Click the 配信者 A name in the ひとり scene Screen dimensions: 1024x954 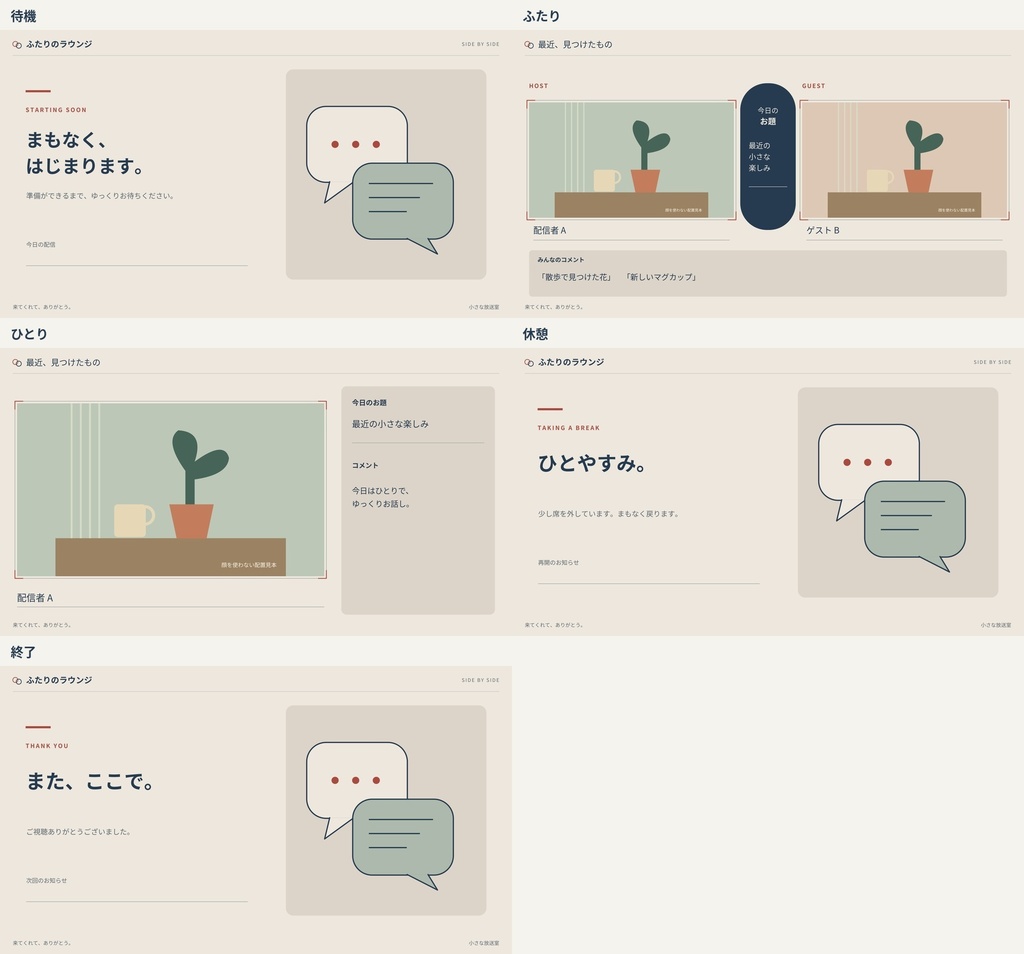(x=35, y=598)
